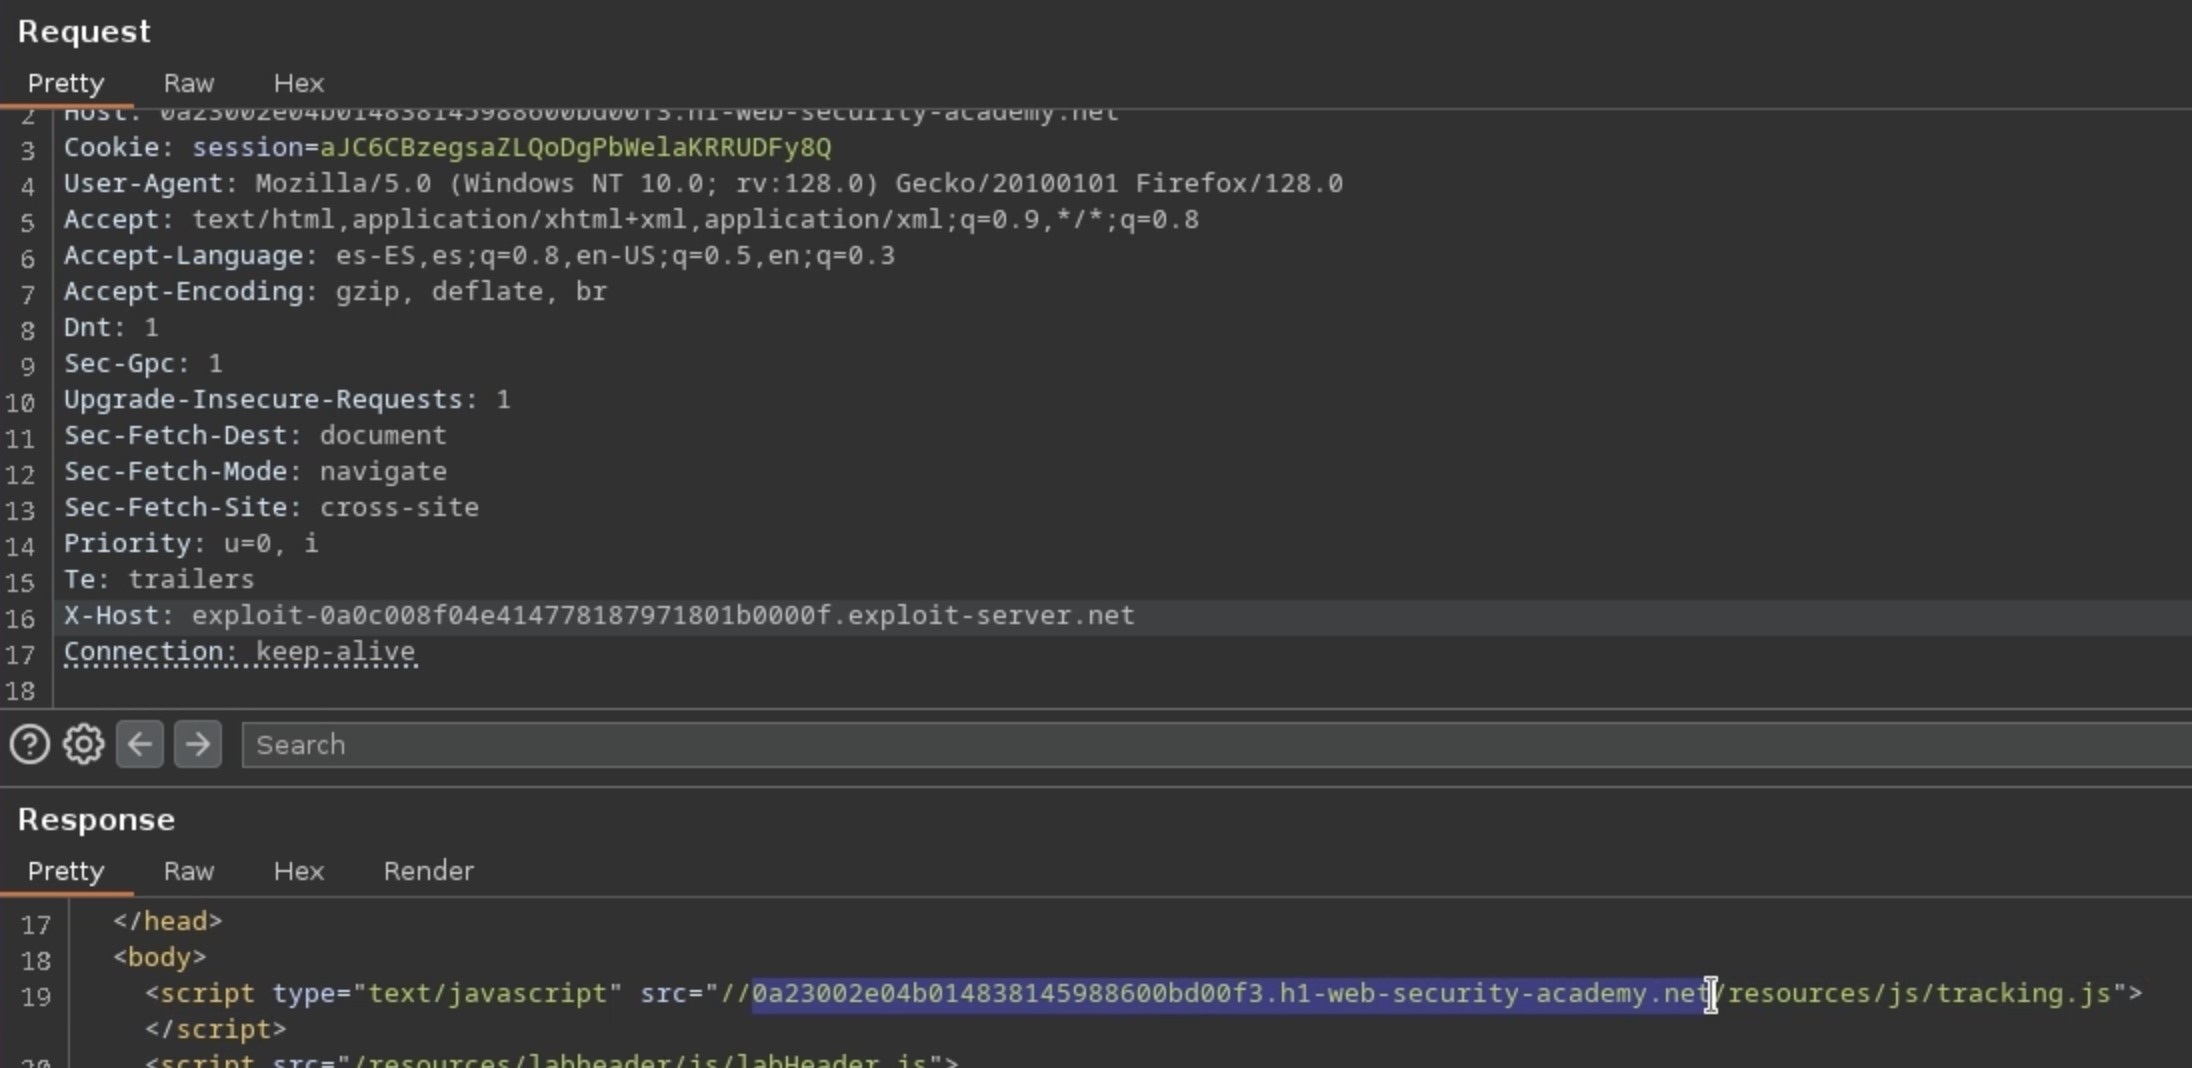Viewport: 2192px width, 1068px height.
Task: Click the Connection keep-alive header
Action: 240,652
